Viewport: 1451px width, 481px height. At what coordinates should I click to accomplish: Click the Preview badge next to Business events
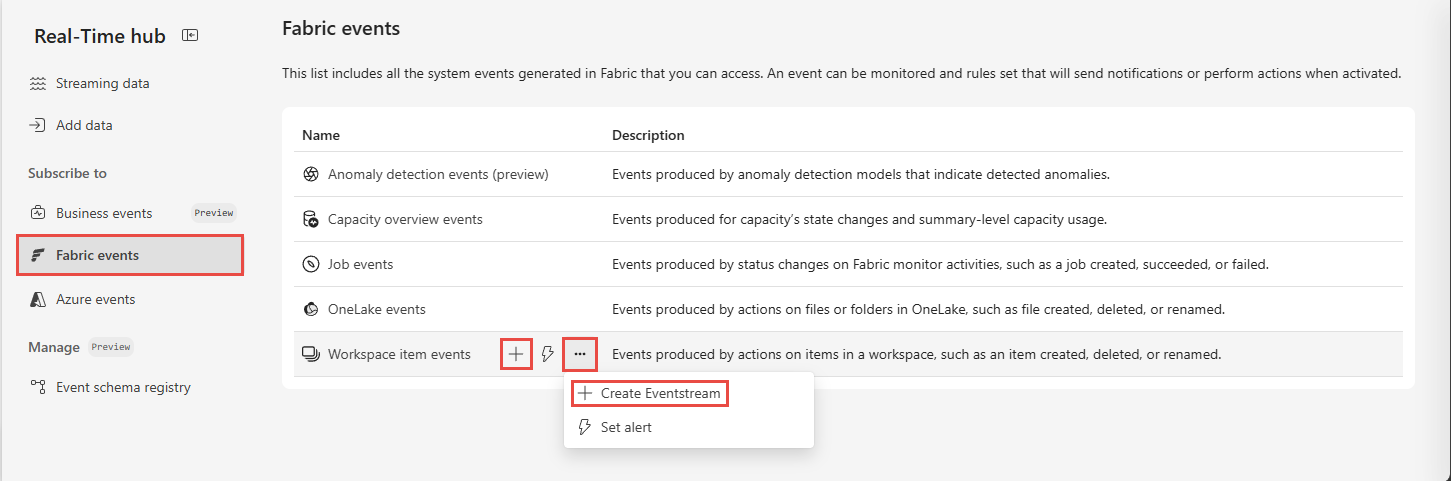click(213, 213)
